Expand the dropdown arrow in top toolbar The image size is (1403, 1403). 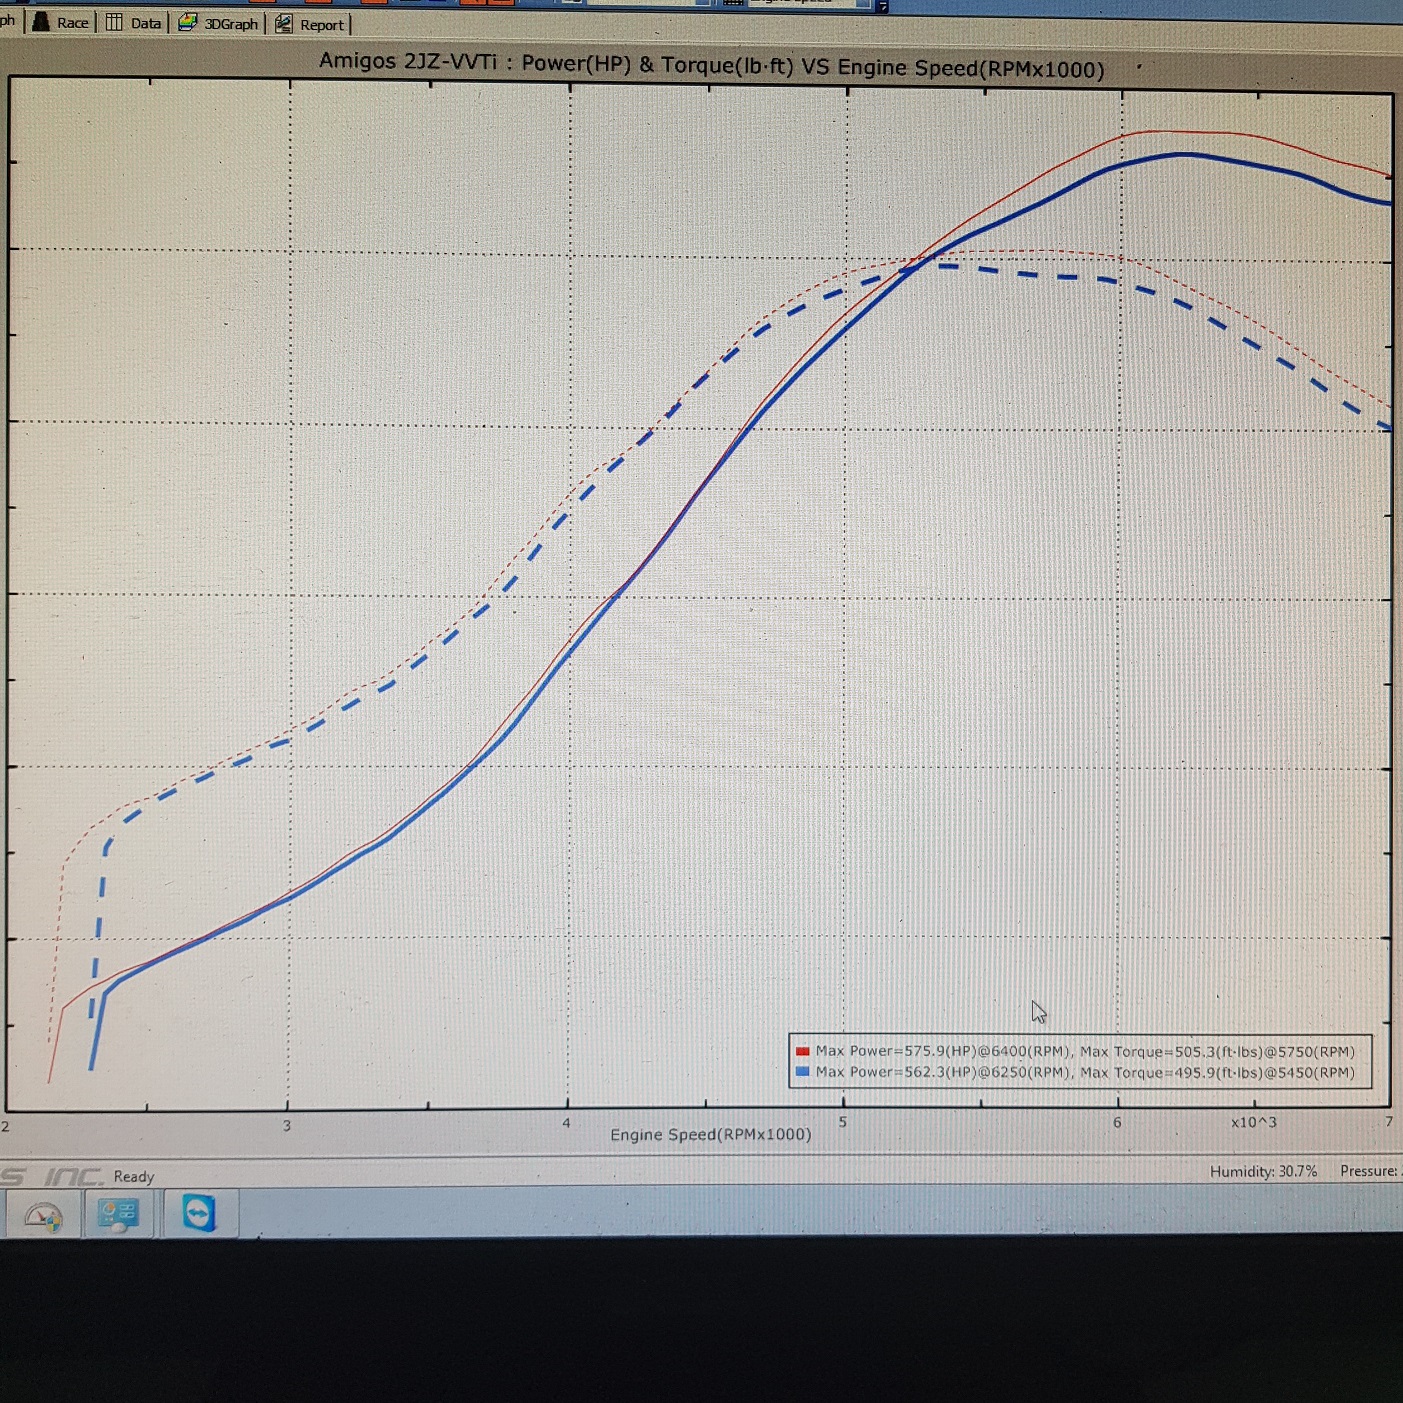tap(882, 6)
